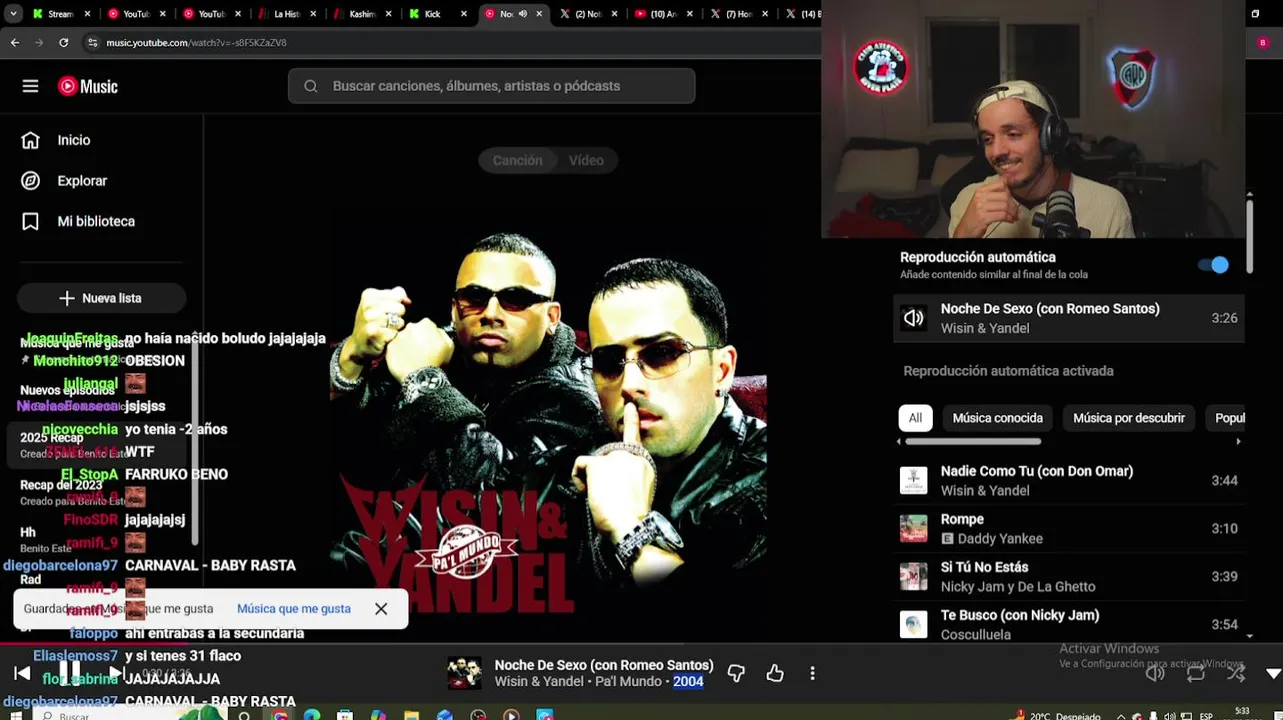Play Rompe by Daddy Yankee from queue

(x=1069, y=528)
